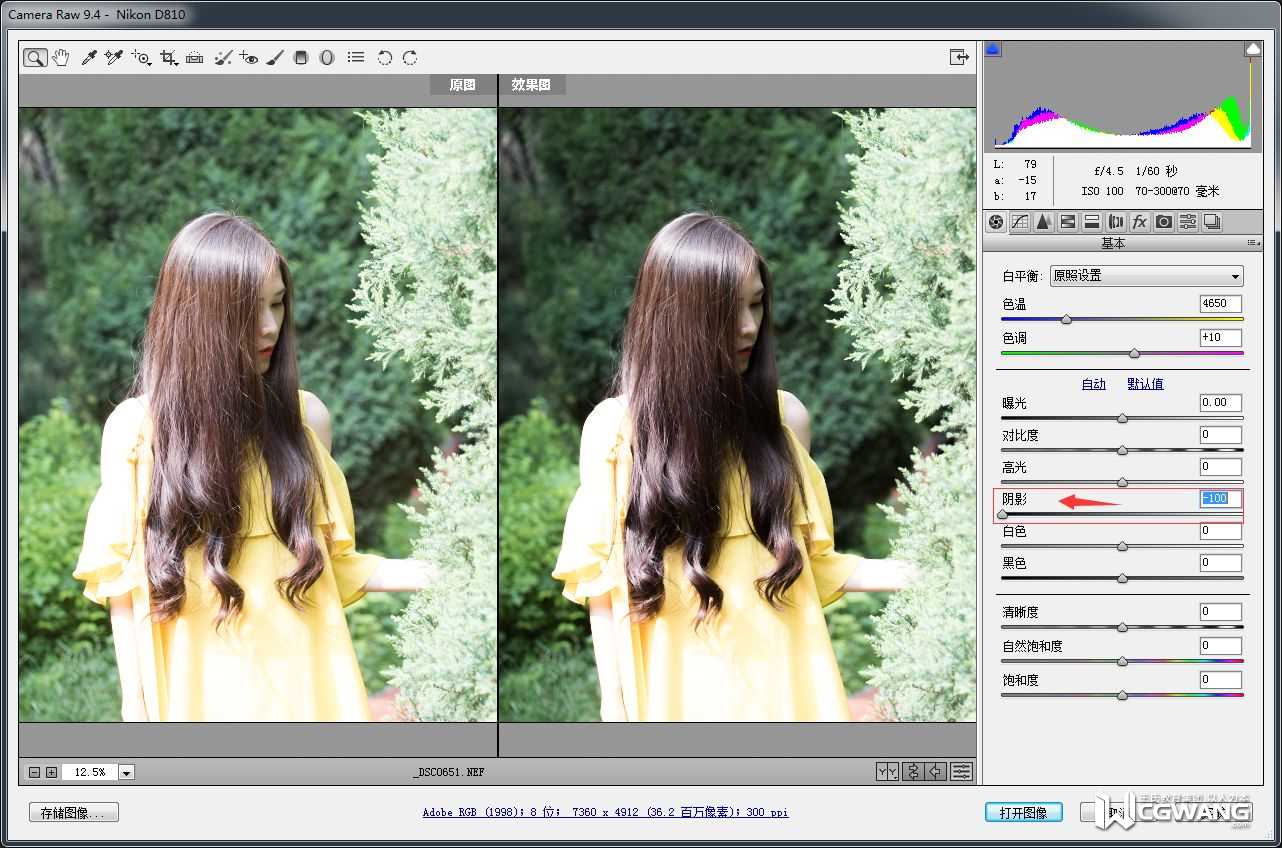Select the Hand tool
1282x848 pixels.
61,58
